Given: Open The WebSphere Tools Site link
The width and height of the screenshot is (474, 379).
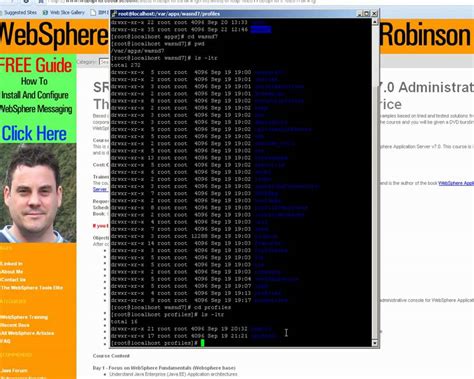Looking at the screenshot, I should point(32,288).
